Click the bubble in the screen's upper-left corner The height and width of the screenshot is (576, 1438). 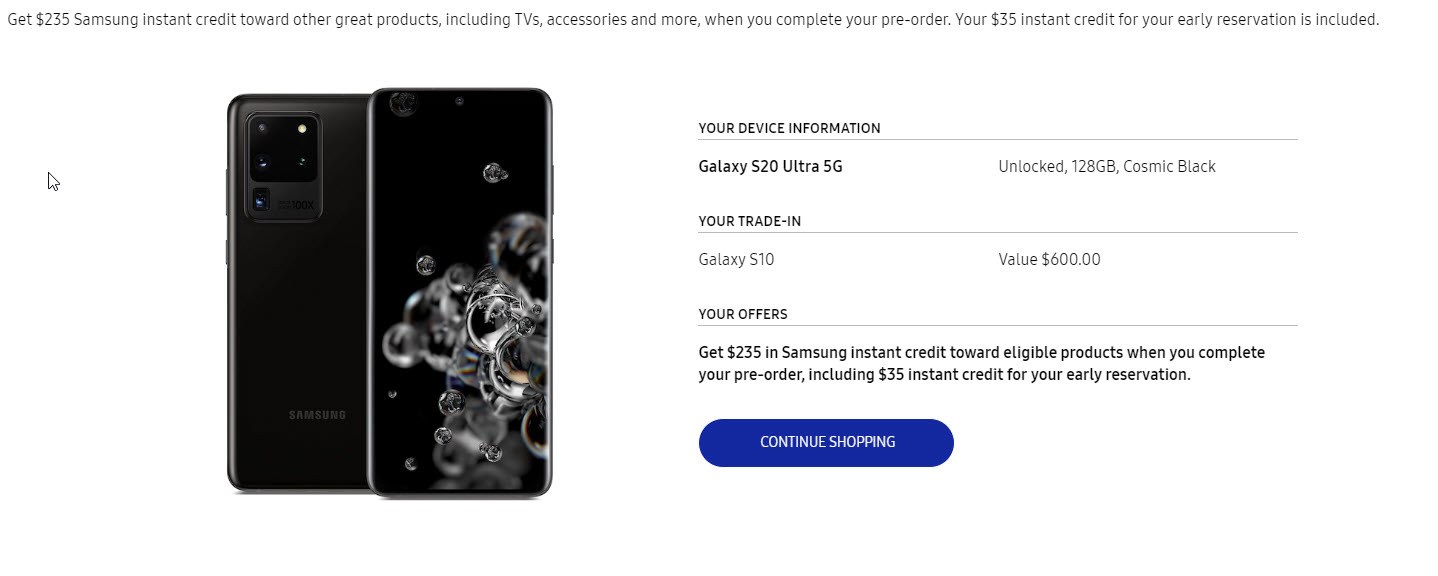coord(403,103)
